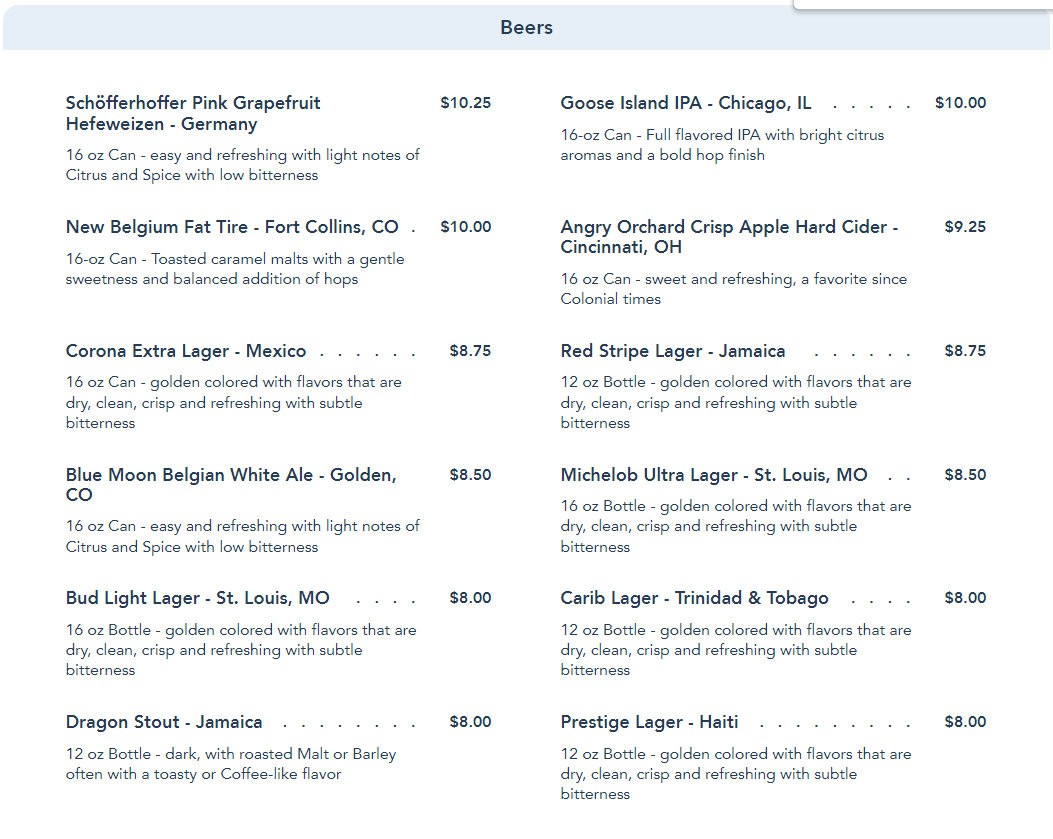Click Goose Island IPA menu item name
The width and height of the screenshot is (1053, 839).
coord(686,103)
